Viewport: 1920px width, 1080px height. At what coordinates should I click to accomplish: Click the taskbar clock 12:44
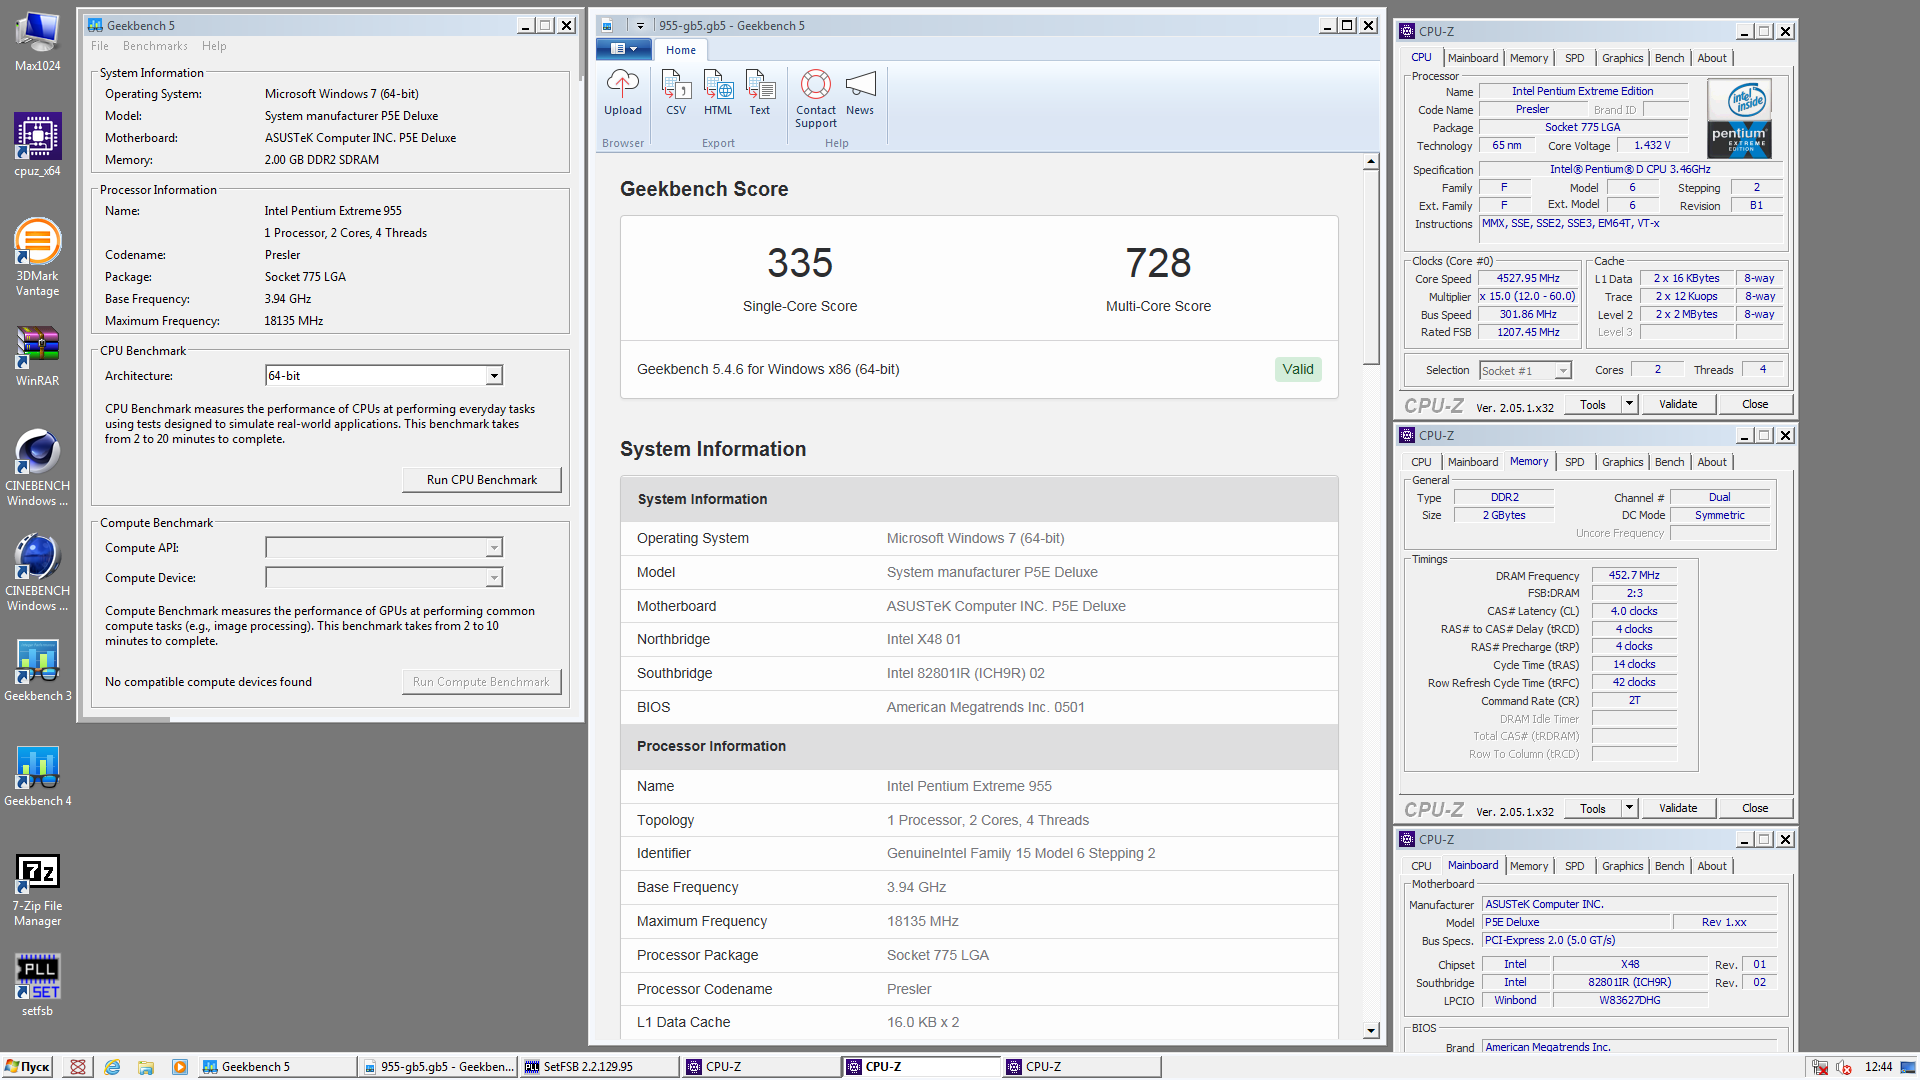click(x=1878, y=1067)
